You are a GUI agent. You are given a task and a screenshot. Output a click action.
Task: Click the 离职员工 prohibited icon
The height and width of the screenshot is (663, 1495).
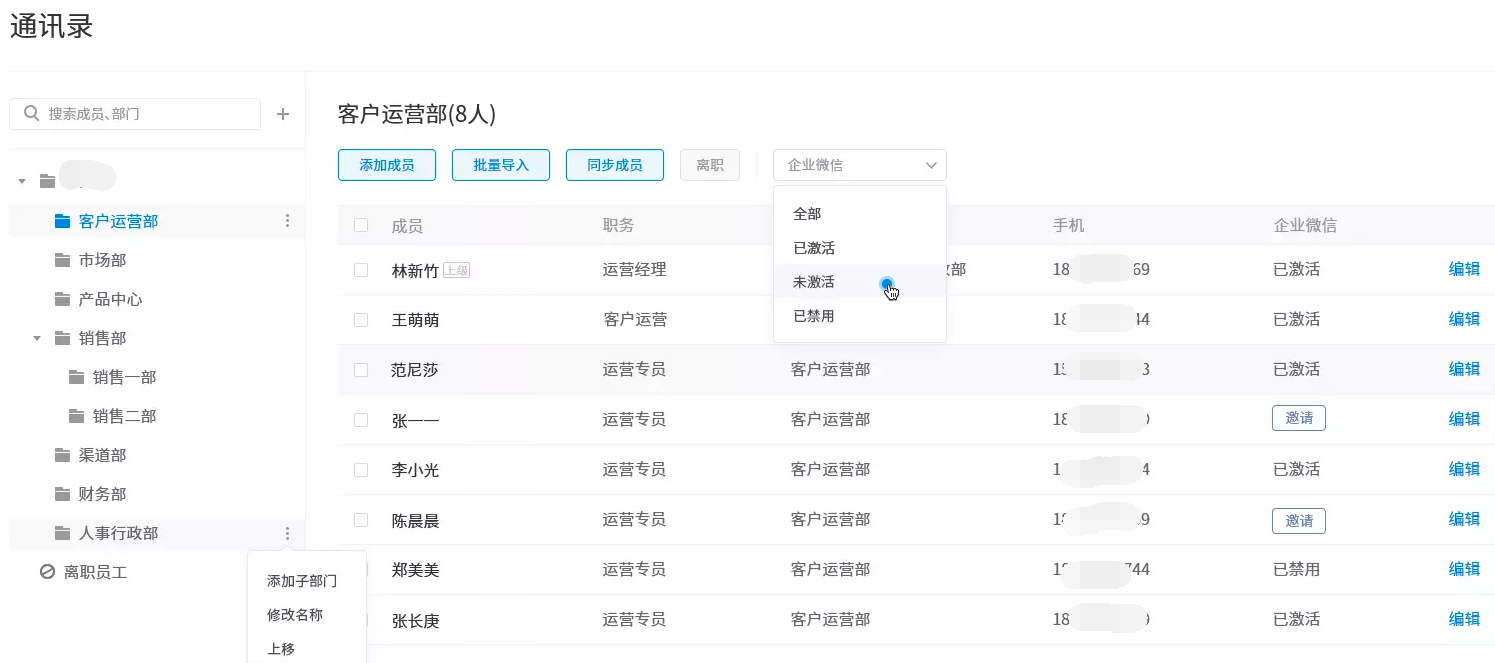47,573
